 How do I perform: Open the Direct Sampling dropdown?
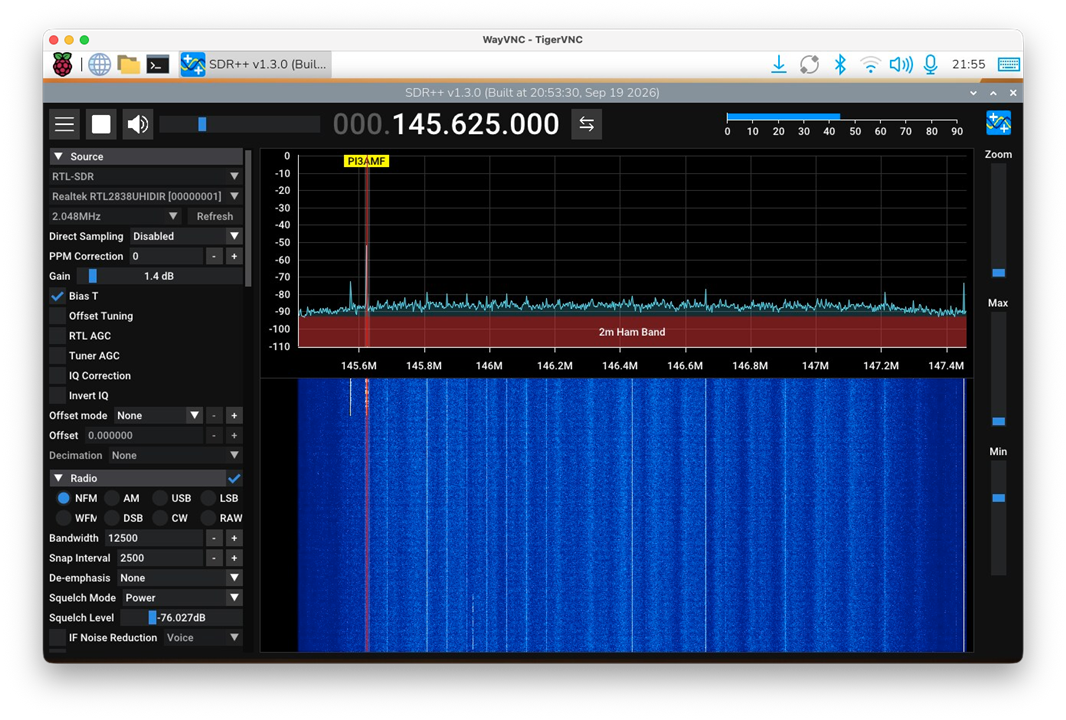click(x=186, y=236)
